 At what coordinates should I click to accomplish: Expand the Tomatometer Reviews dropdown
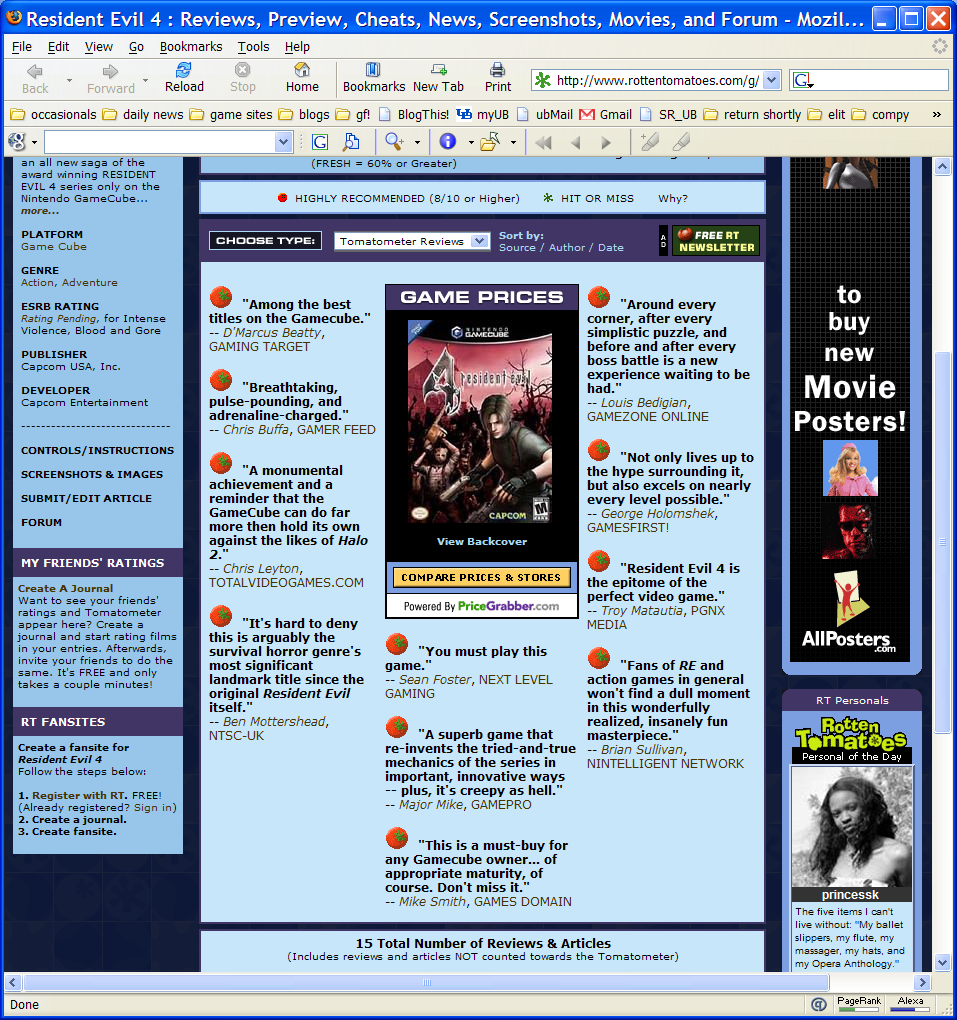[480, 241]
